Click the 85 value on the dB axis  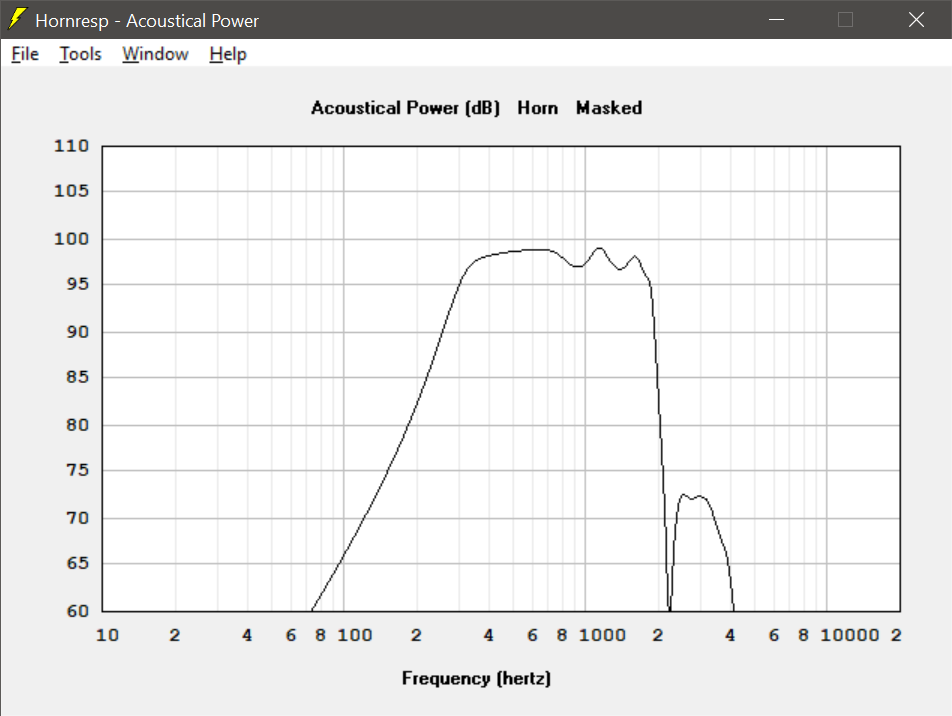78,377
